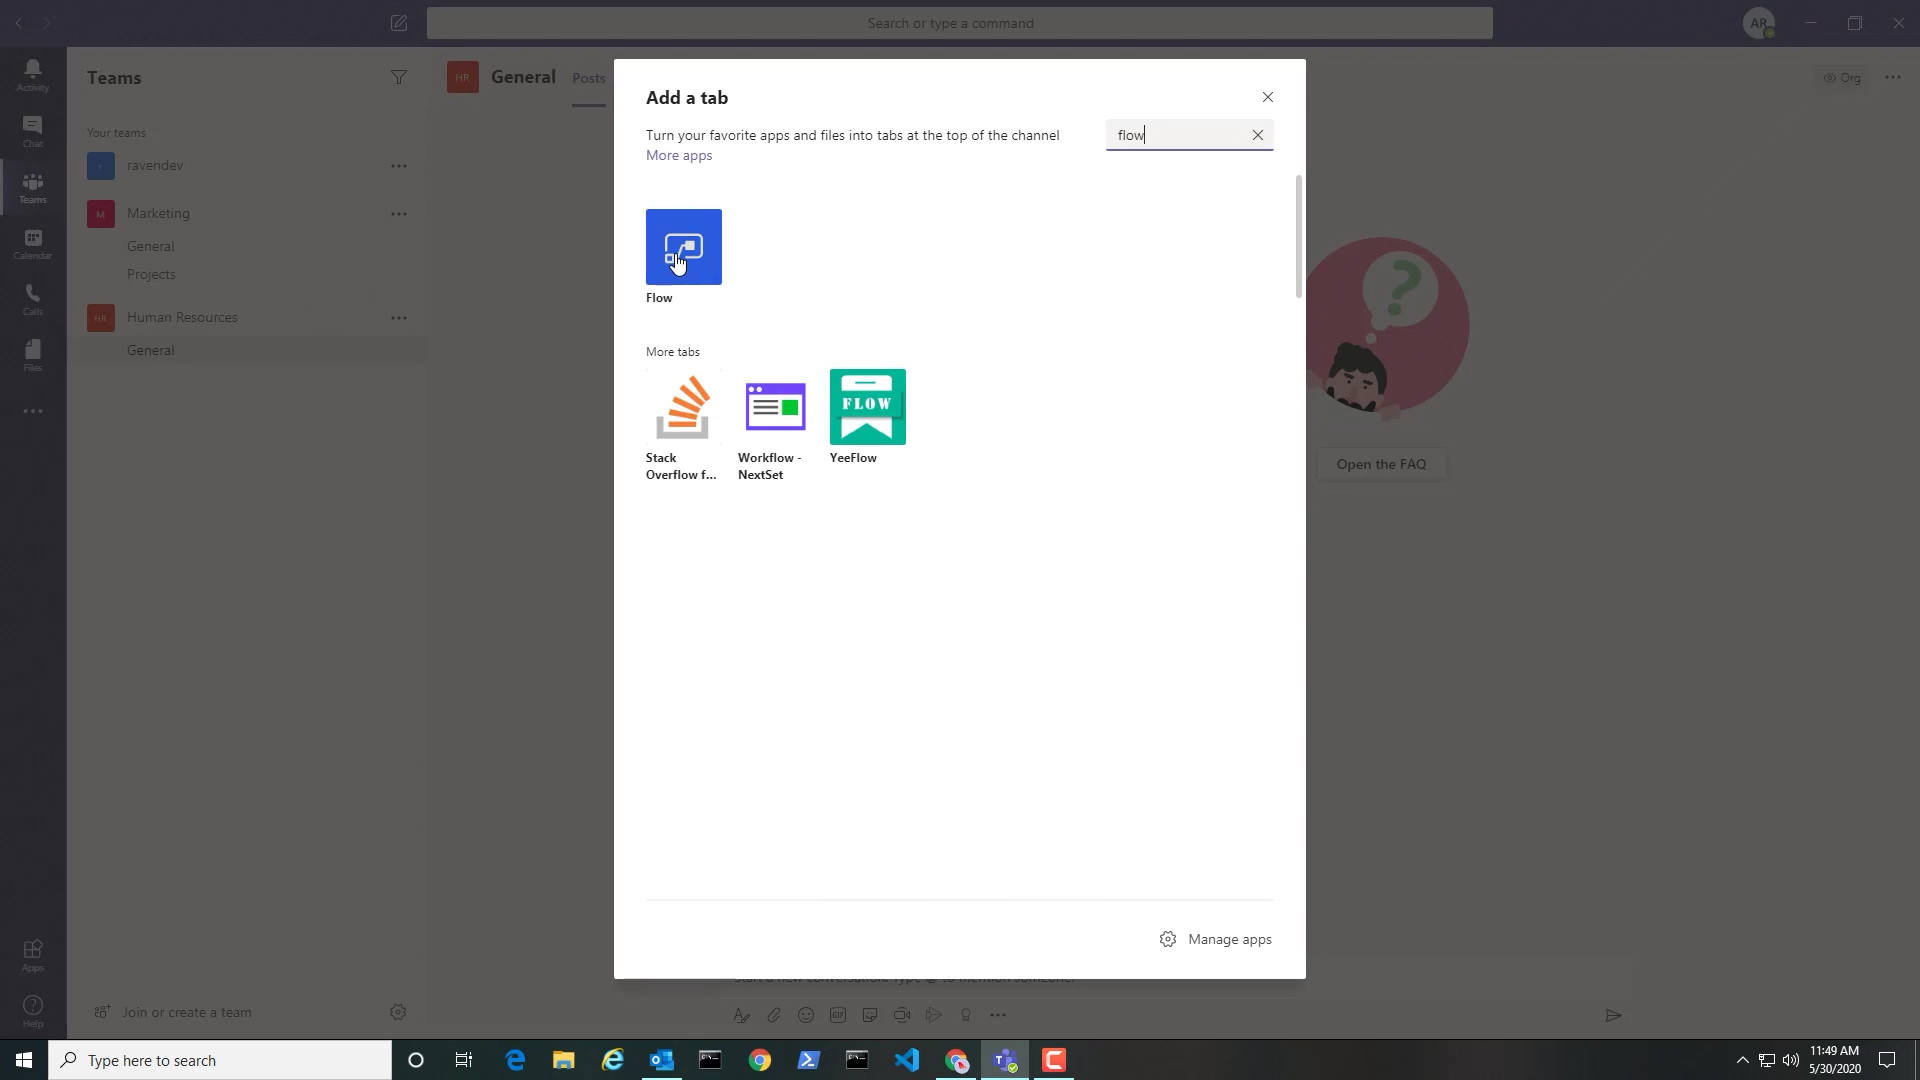This screenshot has width=1920, height=1080.
Task: Open teams settings gear icon
Action: point(398,1012)
